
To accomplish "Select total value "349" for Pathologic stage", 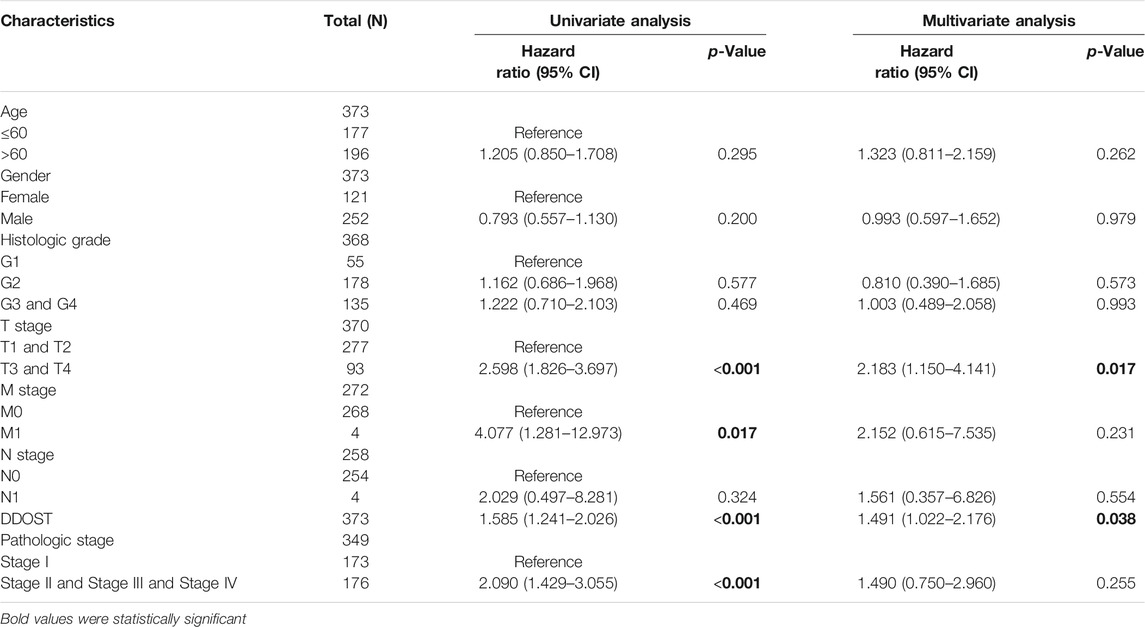I will (x=356, y=541).
